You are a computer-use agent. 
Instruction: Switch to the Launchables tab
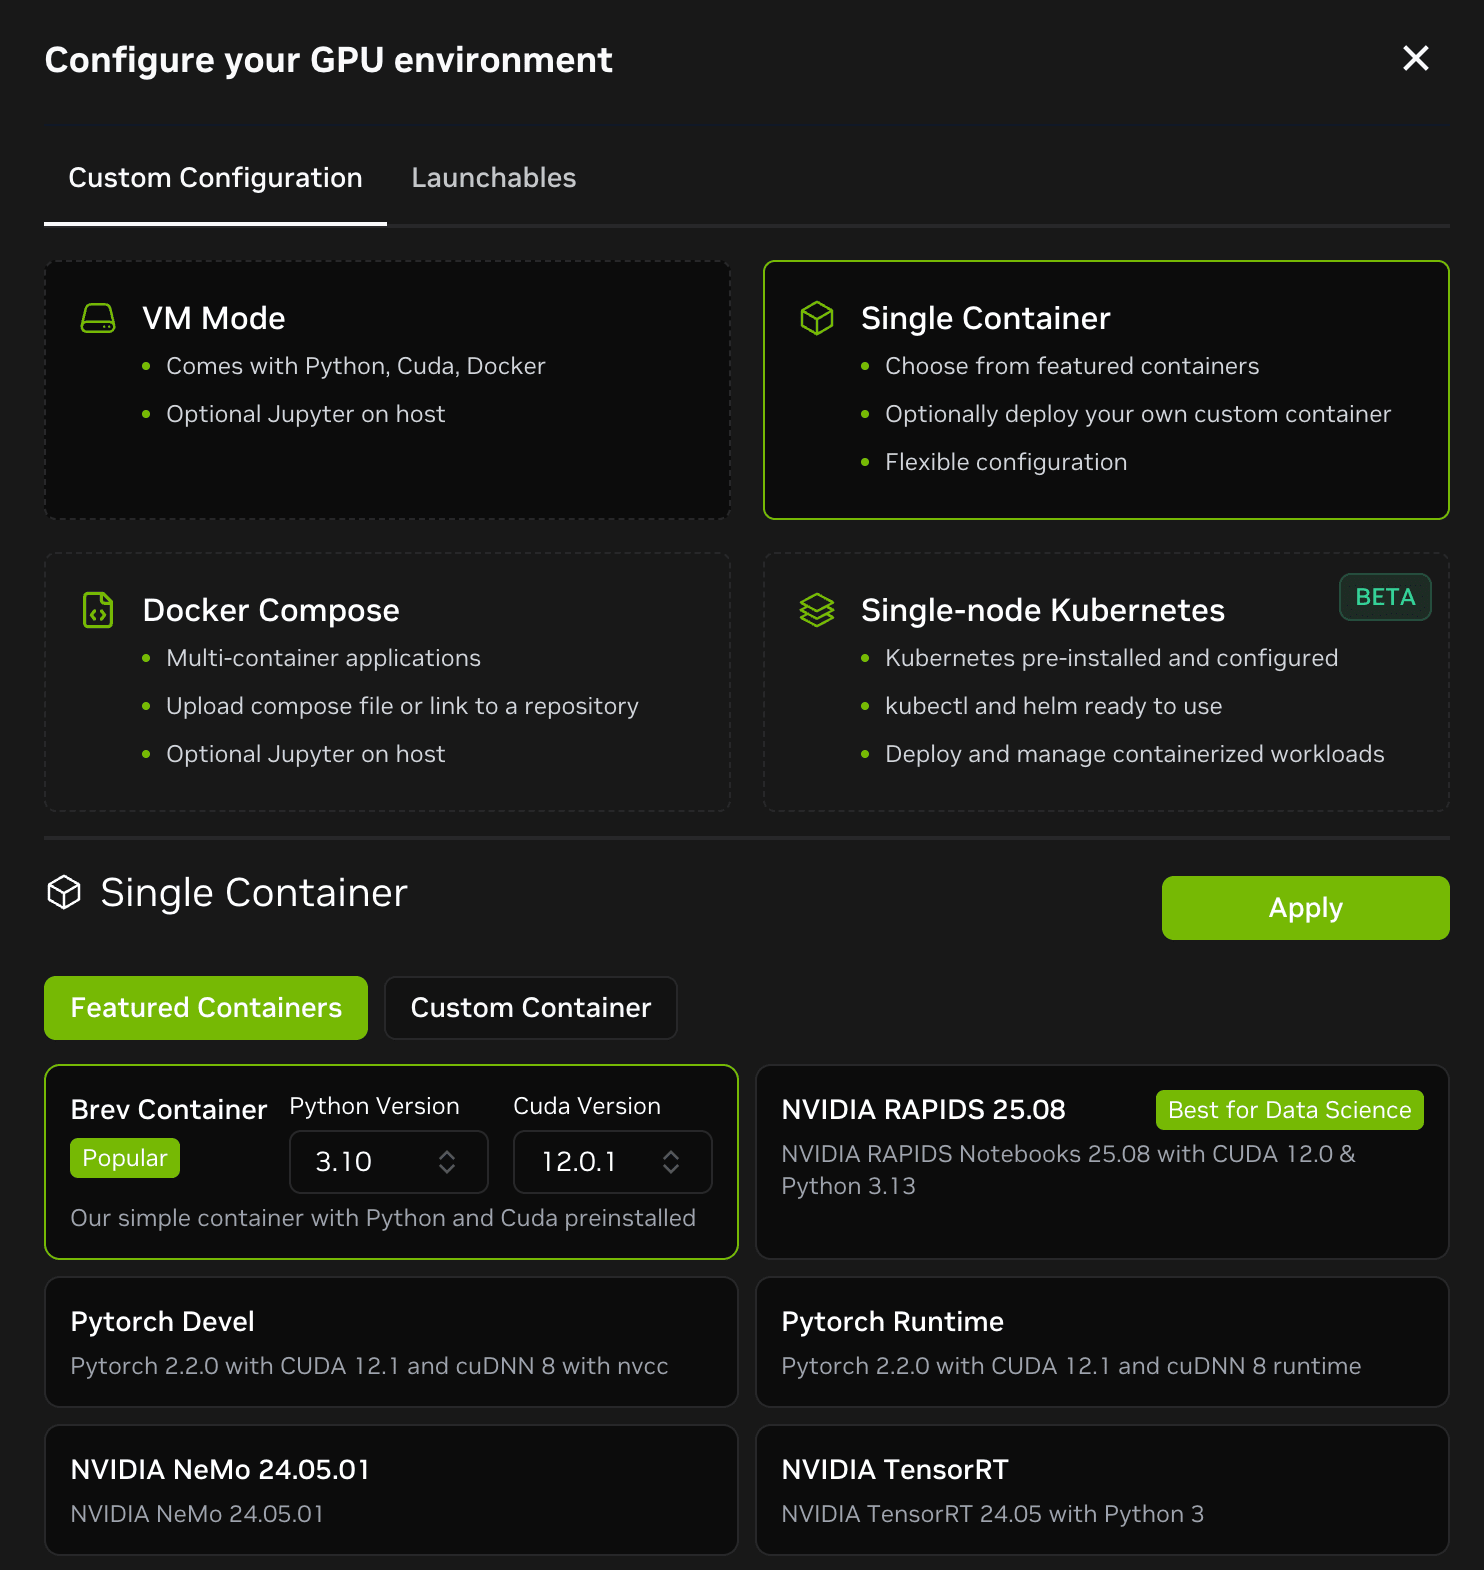point(494,178)
